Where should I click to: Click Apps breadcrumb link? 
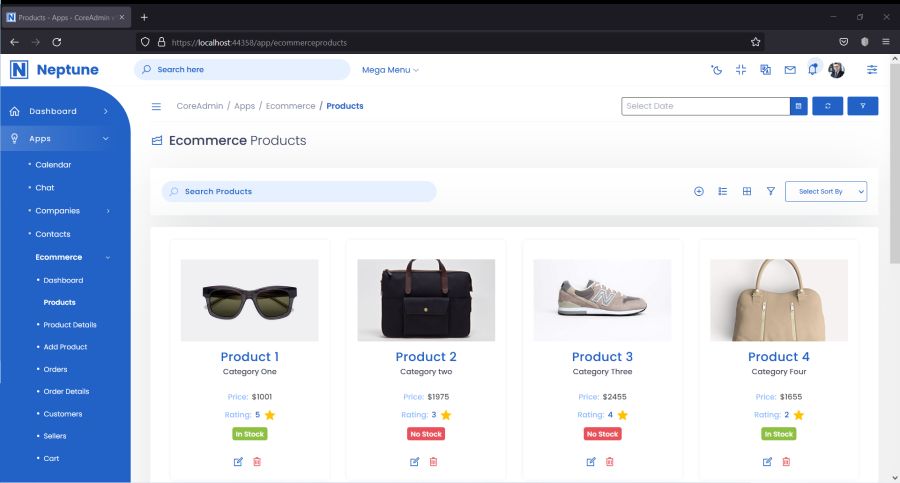point(245,106)
